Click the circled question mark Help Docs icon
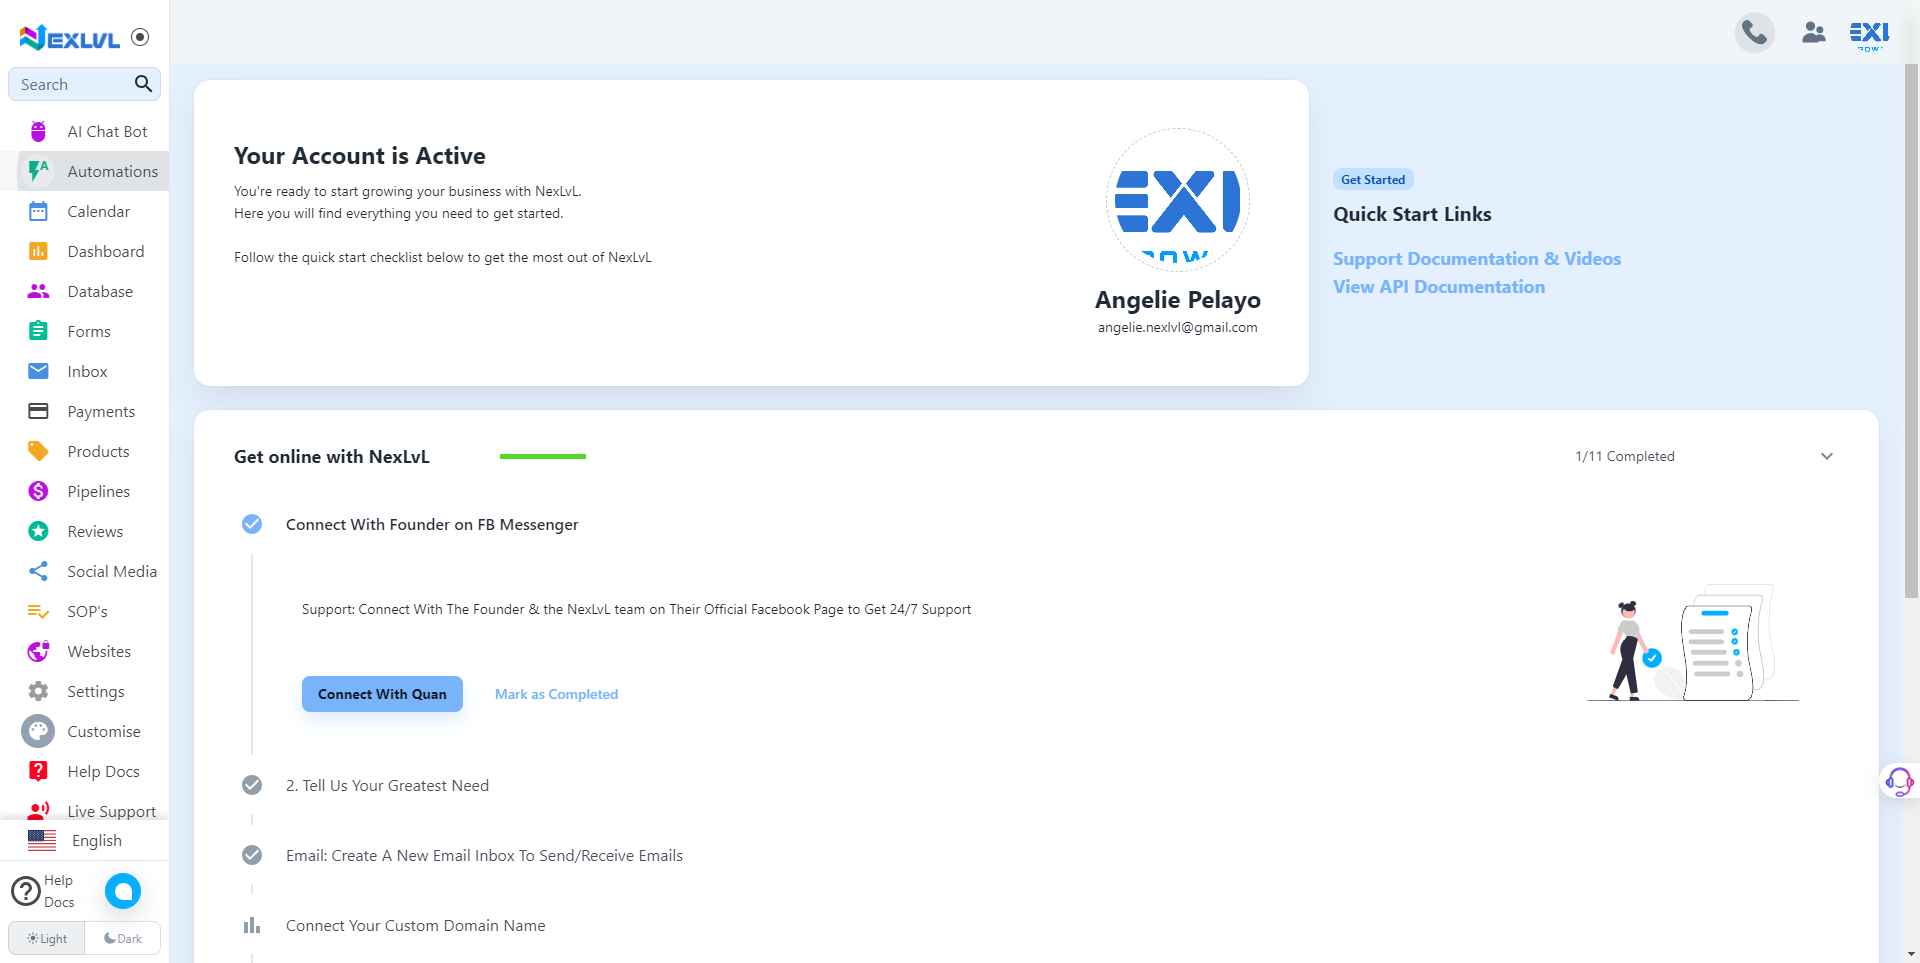Screen dimensions: 1920x963 tap(26, 891)
